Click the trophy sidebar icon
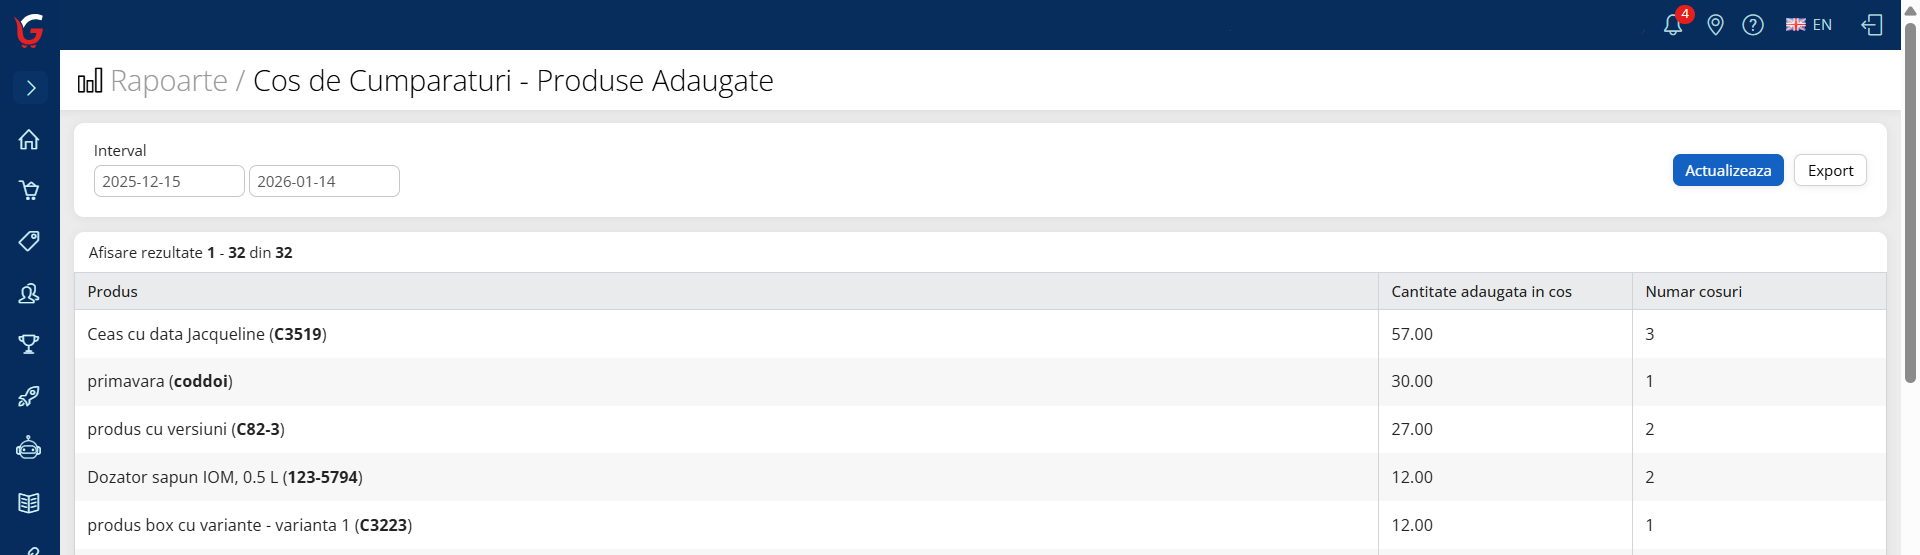The height and width of the screenshot is (555, 1920). tap(29, 344)
